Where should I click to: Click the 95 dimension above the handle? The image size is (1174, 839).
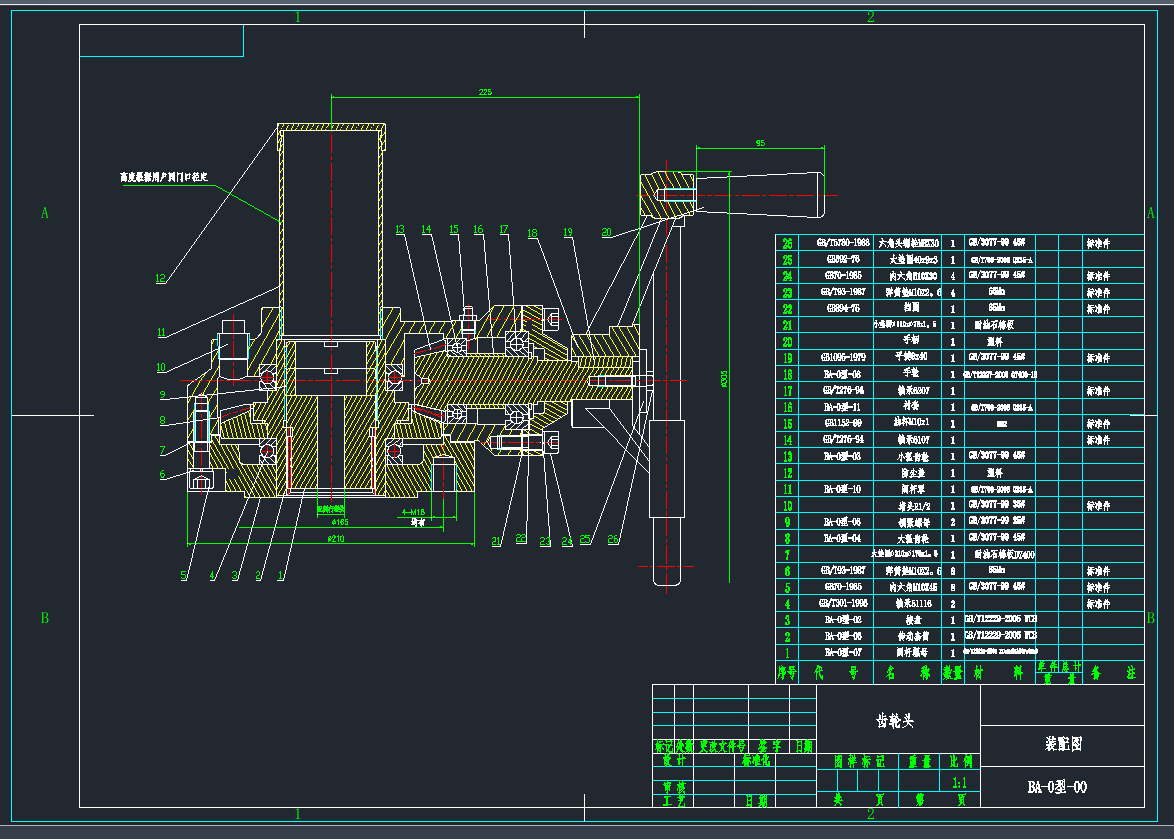[759, 143]
